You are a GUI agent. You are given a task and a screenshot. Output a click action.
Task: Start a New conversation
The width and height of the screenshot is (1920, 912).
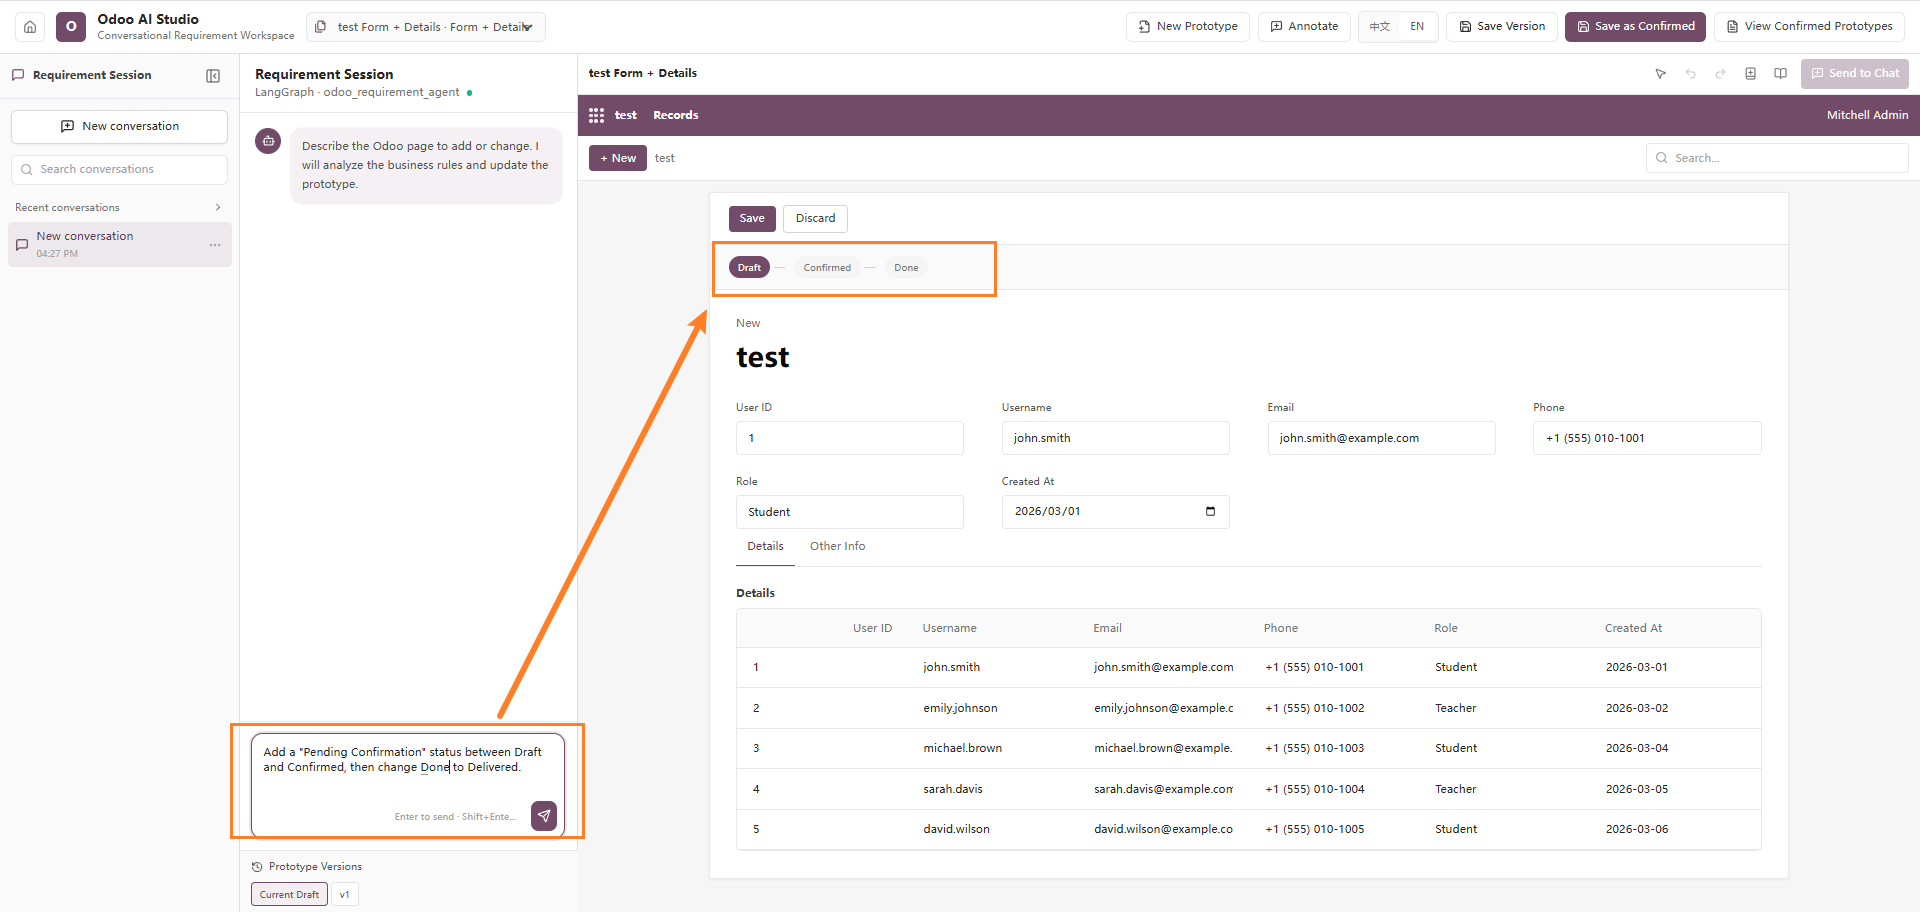coord(120,127)
